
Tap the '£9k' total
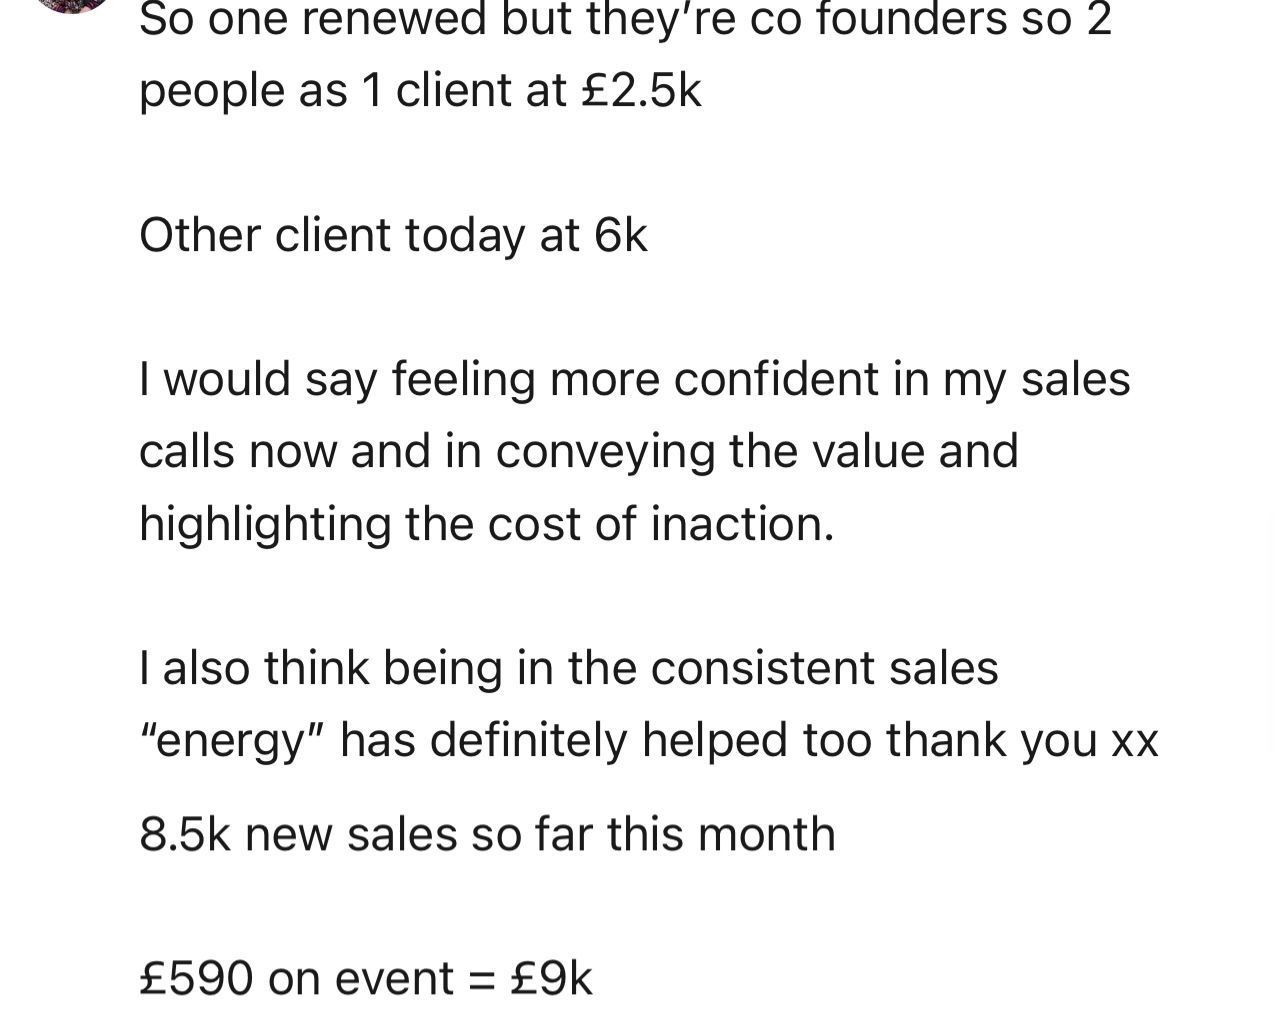pos(551,978)
